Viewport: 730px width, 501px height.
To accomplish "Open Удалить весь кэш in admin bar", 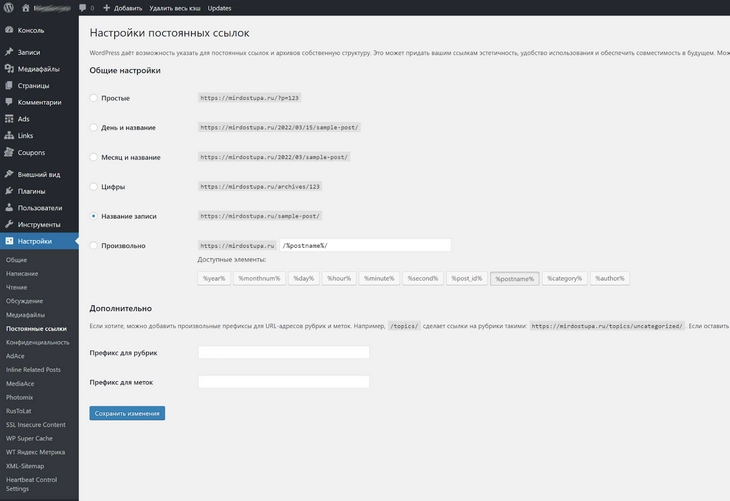I will 175,8.
